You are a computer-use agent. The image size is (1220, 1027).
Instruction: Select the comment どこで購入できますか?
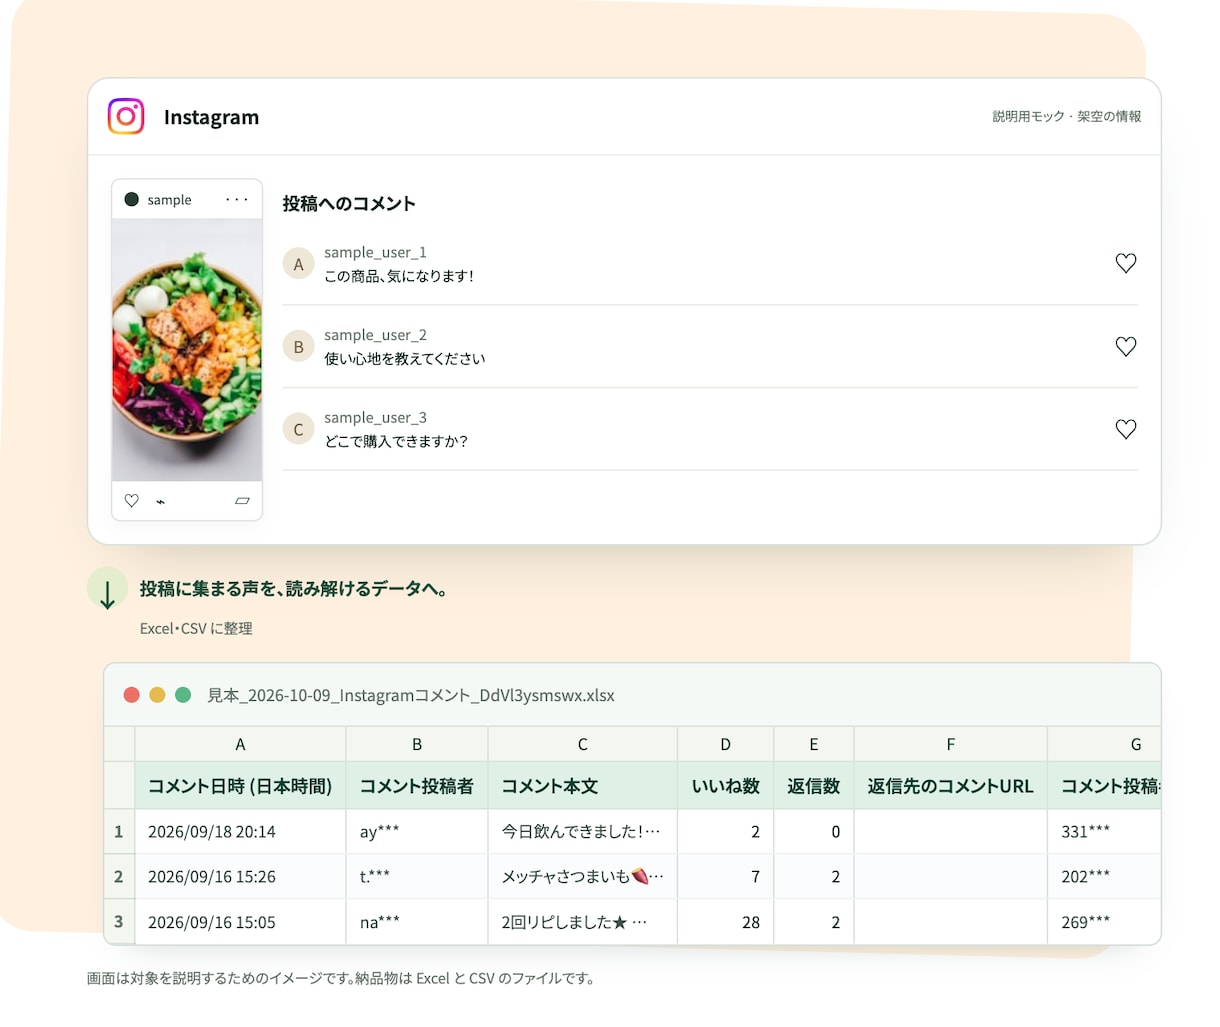396,441
